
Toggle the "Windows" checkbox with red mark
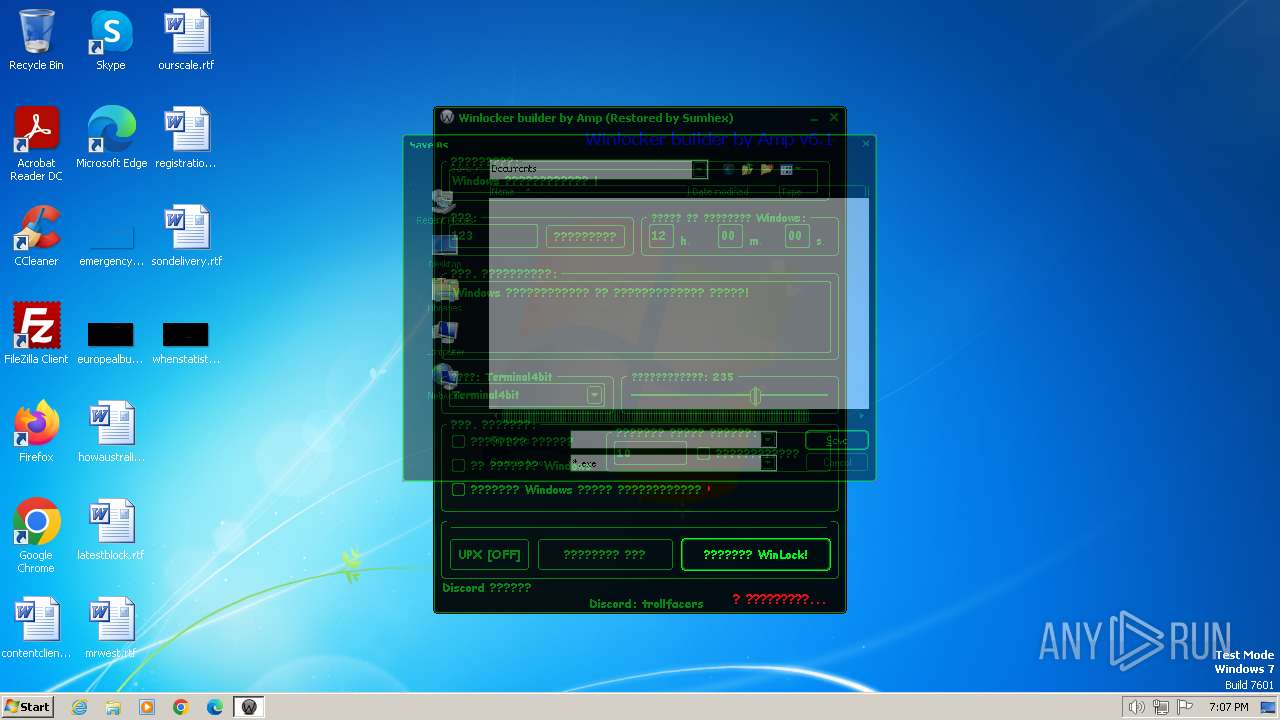coord(458,489)
